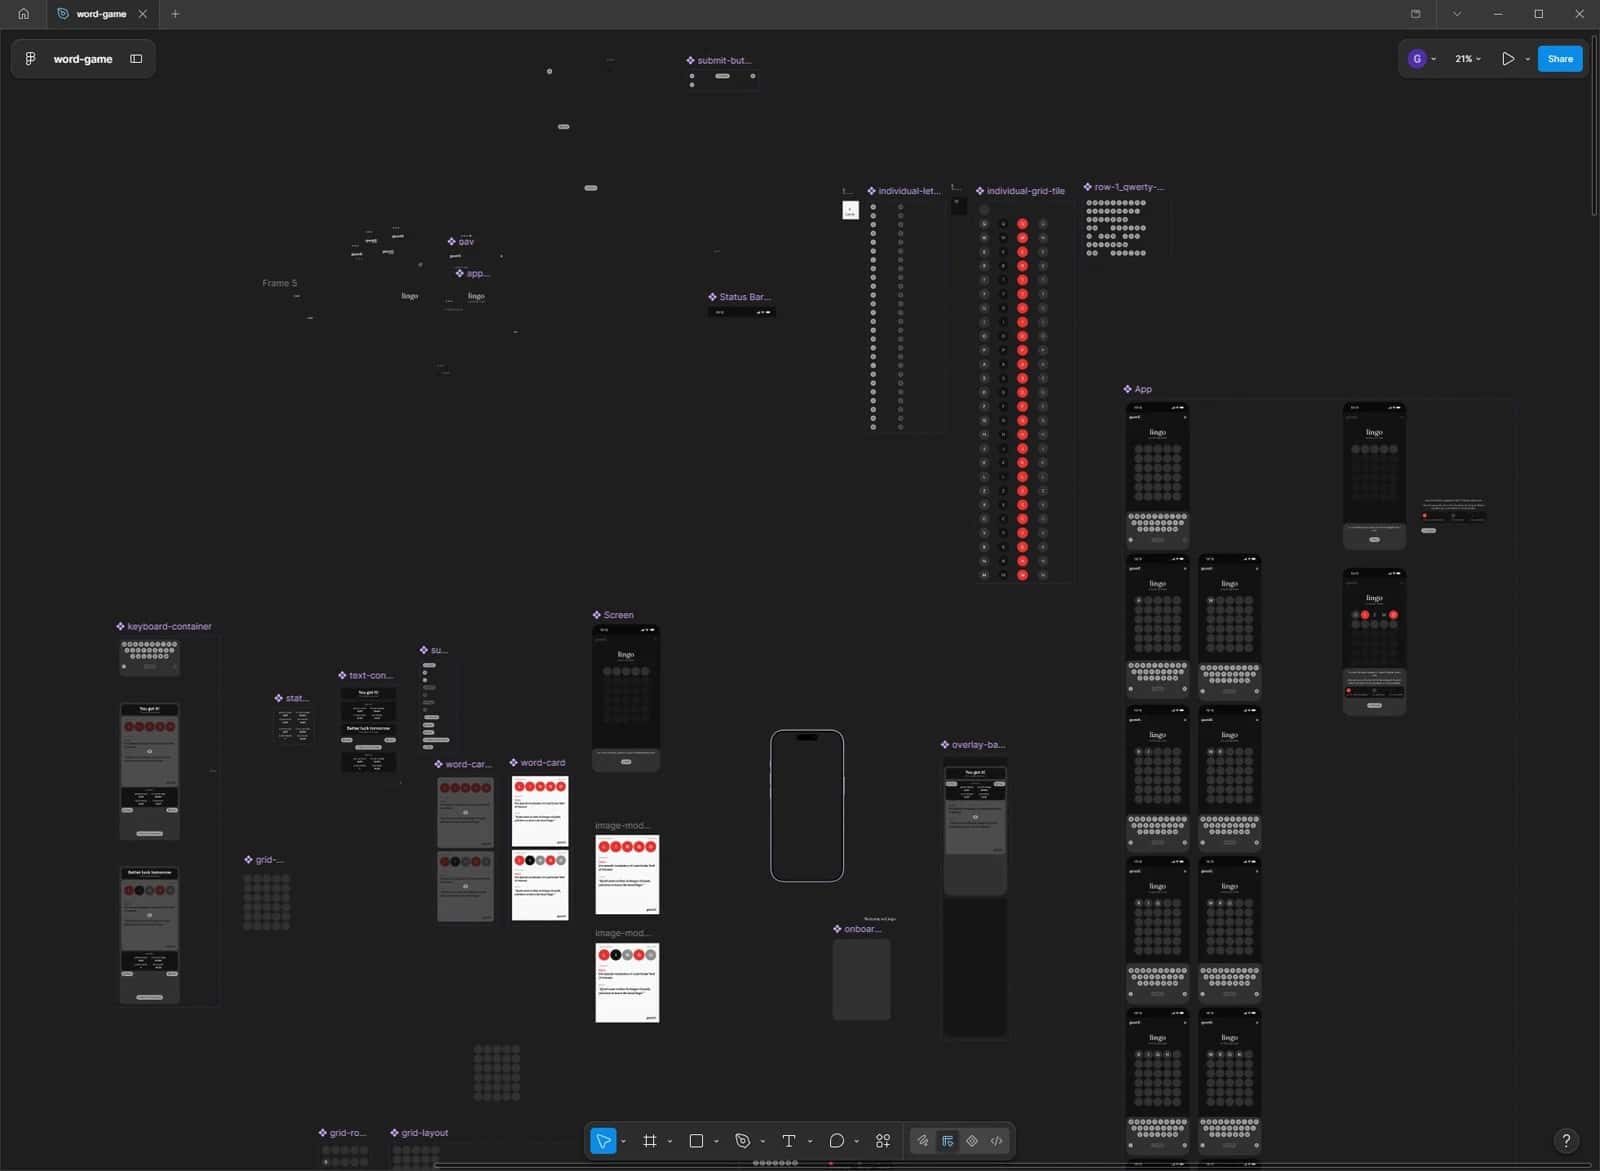Open the 21% zoom dropdown
This screenshot has width=1600, height=1171.
pyautogui.click(x=1468, y=59)
